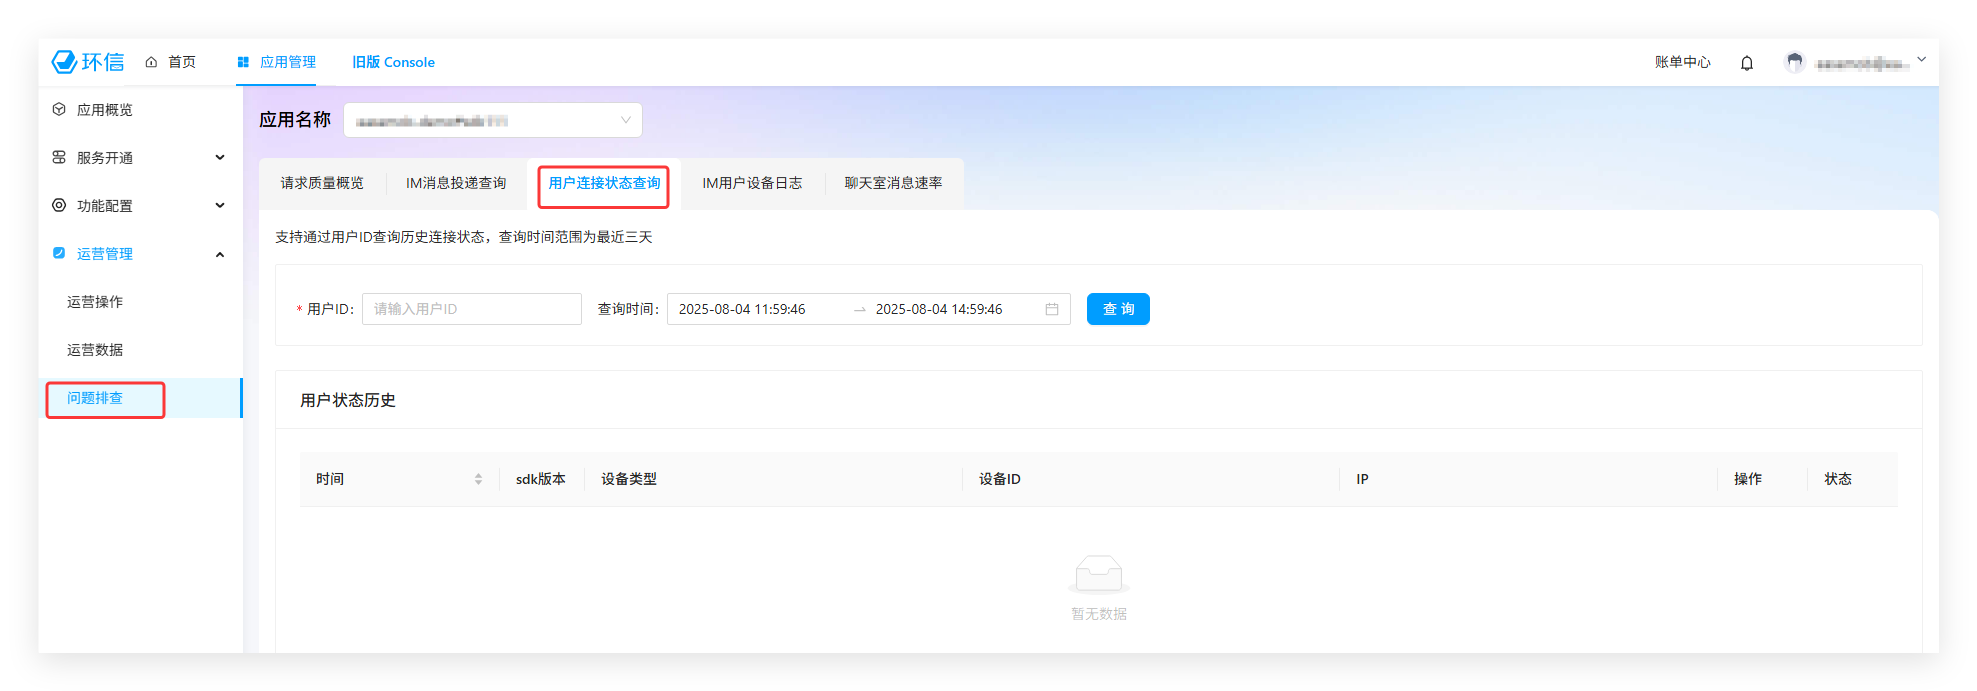Click the 服务开通 sidebar icon

click(x=59, y=157)
